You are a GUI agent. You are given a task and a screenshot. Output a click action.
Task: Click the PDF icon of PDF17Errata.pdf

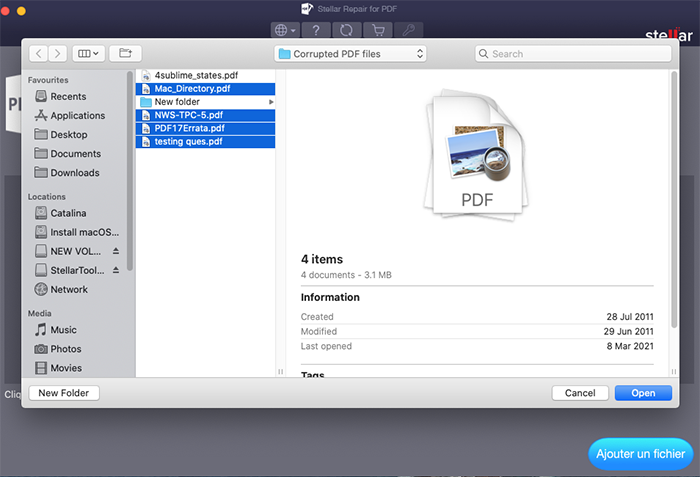pyautogui.click(x=146, y=129)
